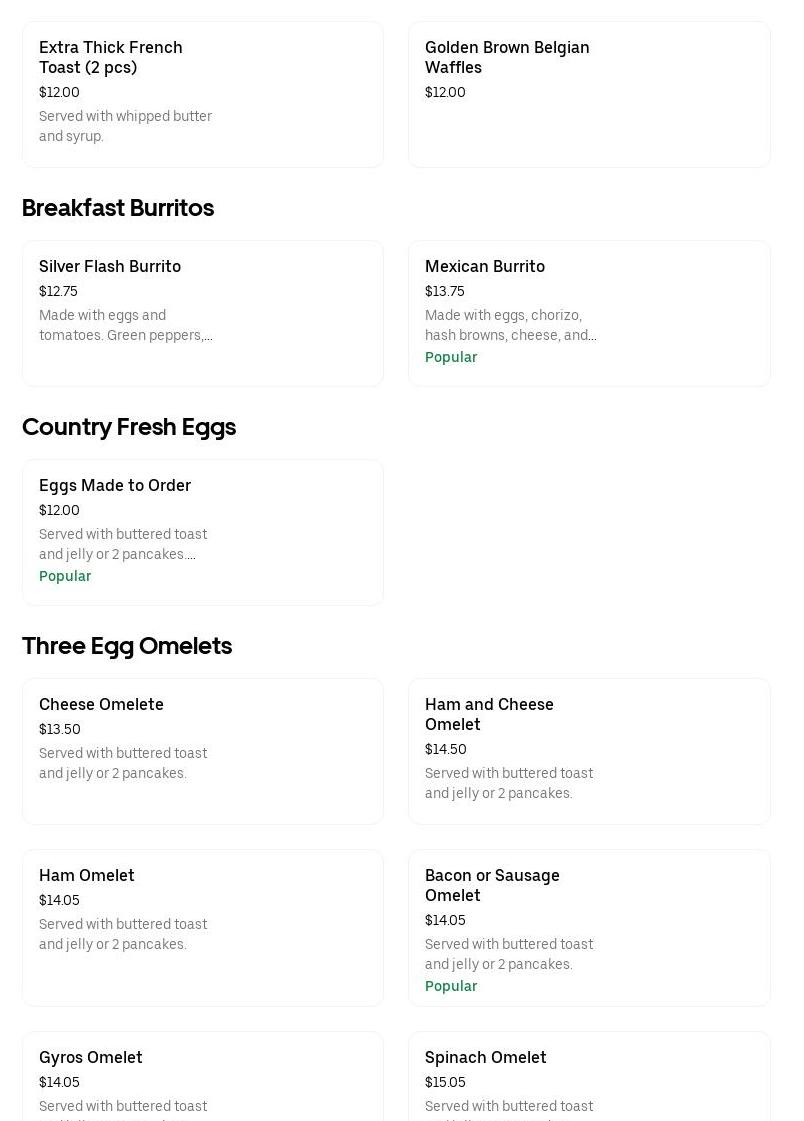Open the Ham and Cheese Omelet item
This screenshot has height=1121, width=804.
[x=489, y=714]
